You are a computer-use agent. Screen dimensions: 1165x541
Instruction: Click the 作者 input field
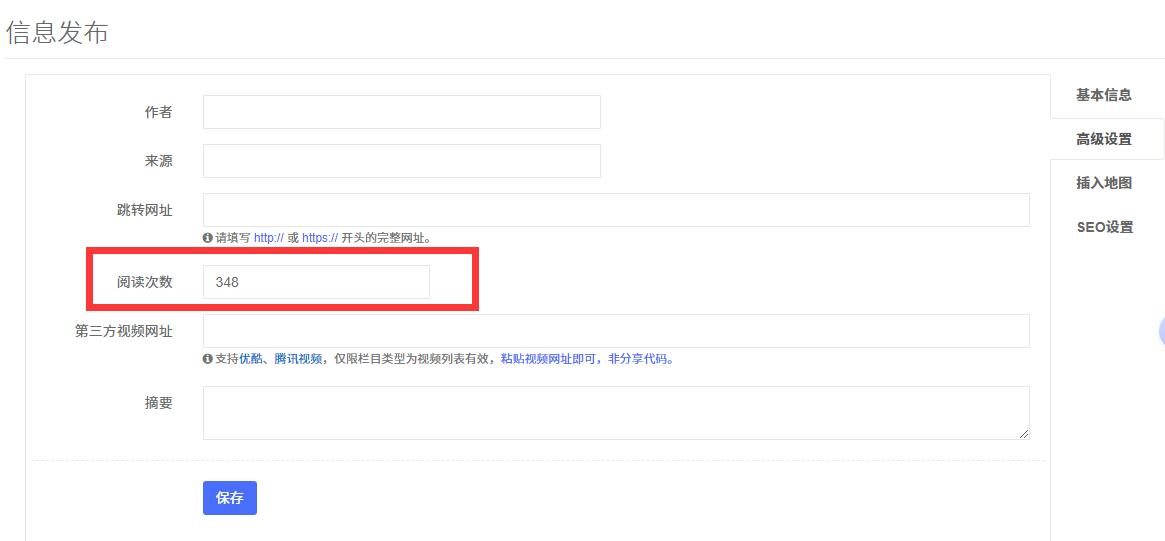401,112
